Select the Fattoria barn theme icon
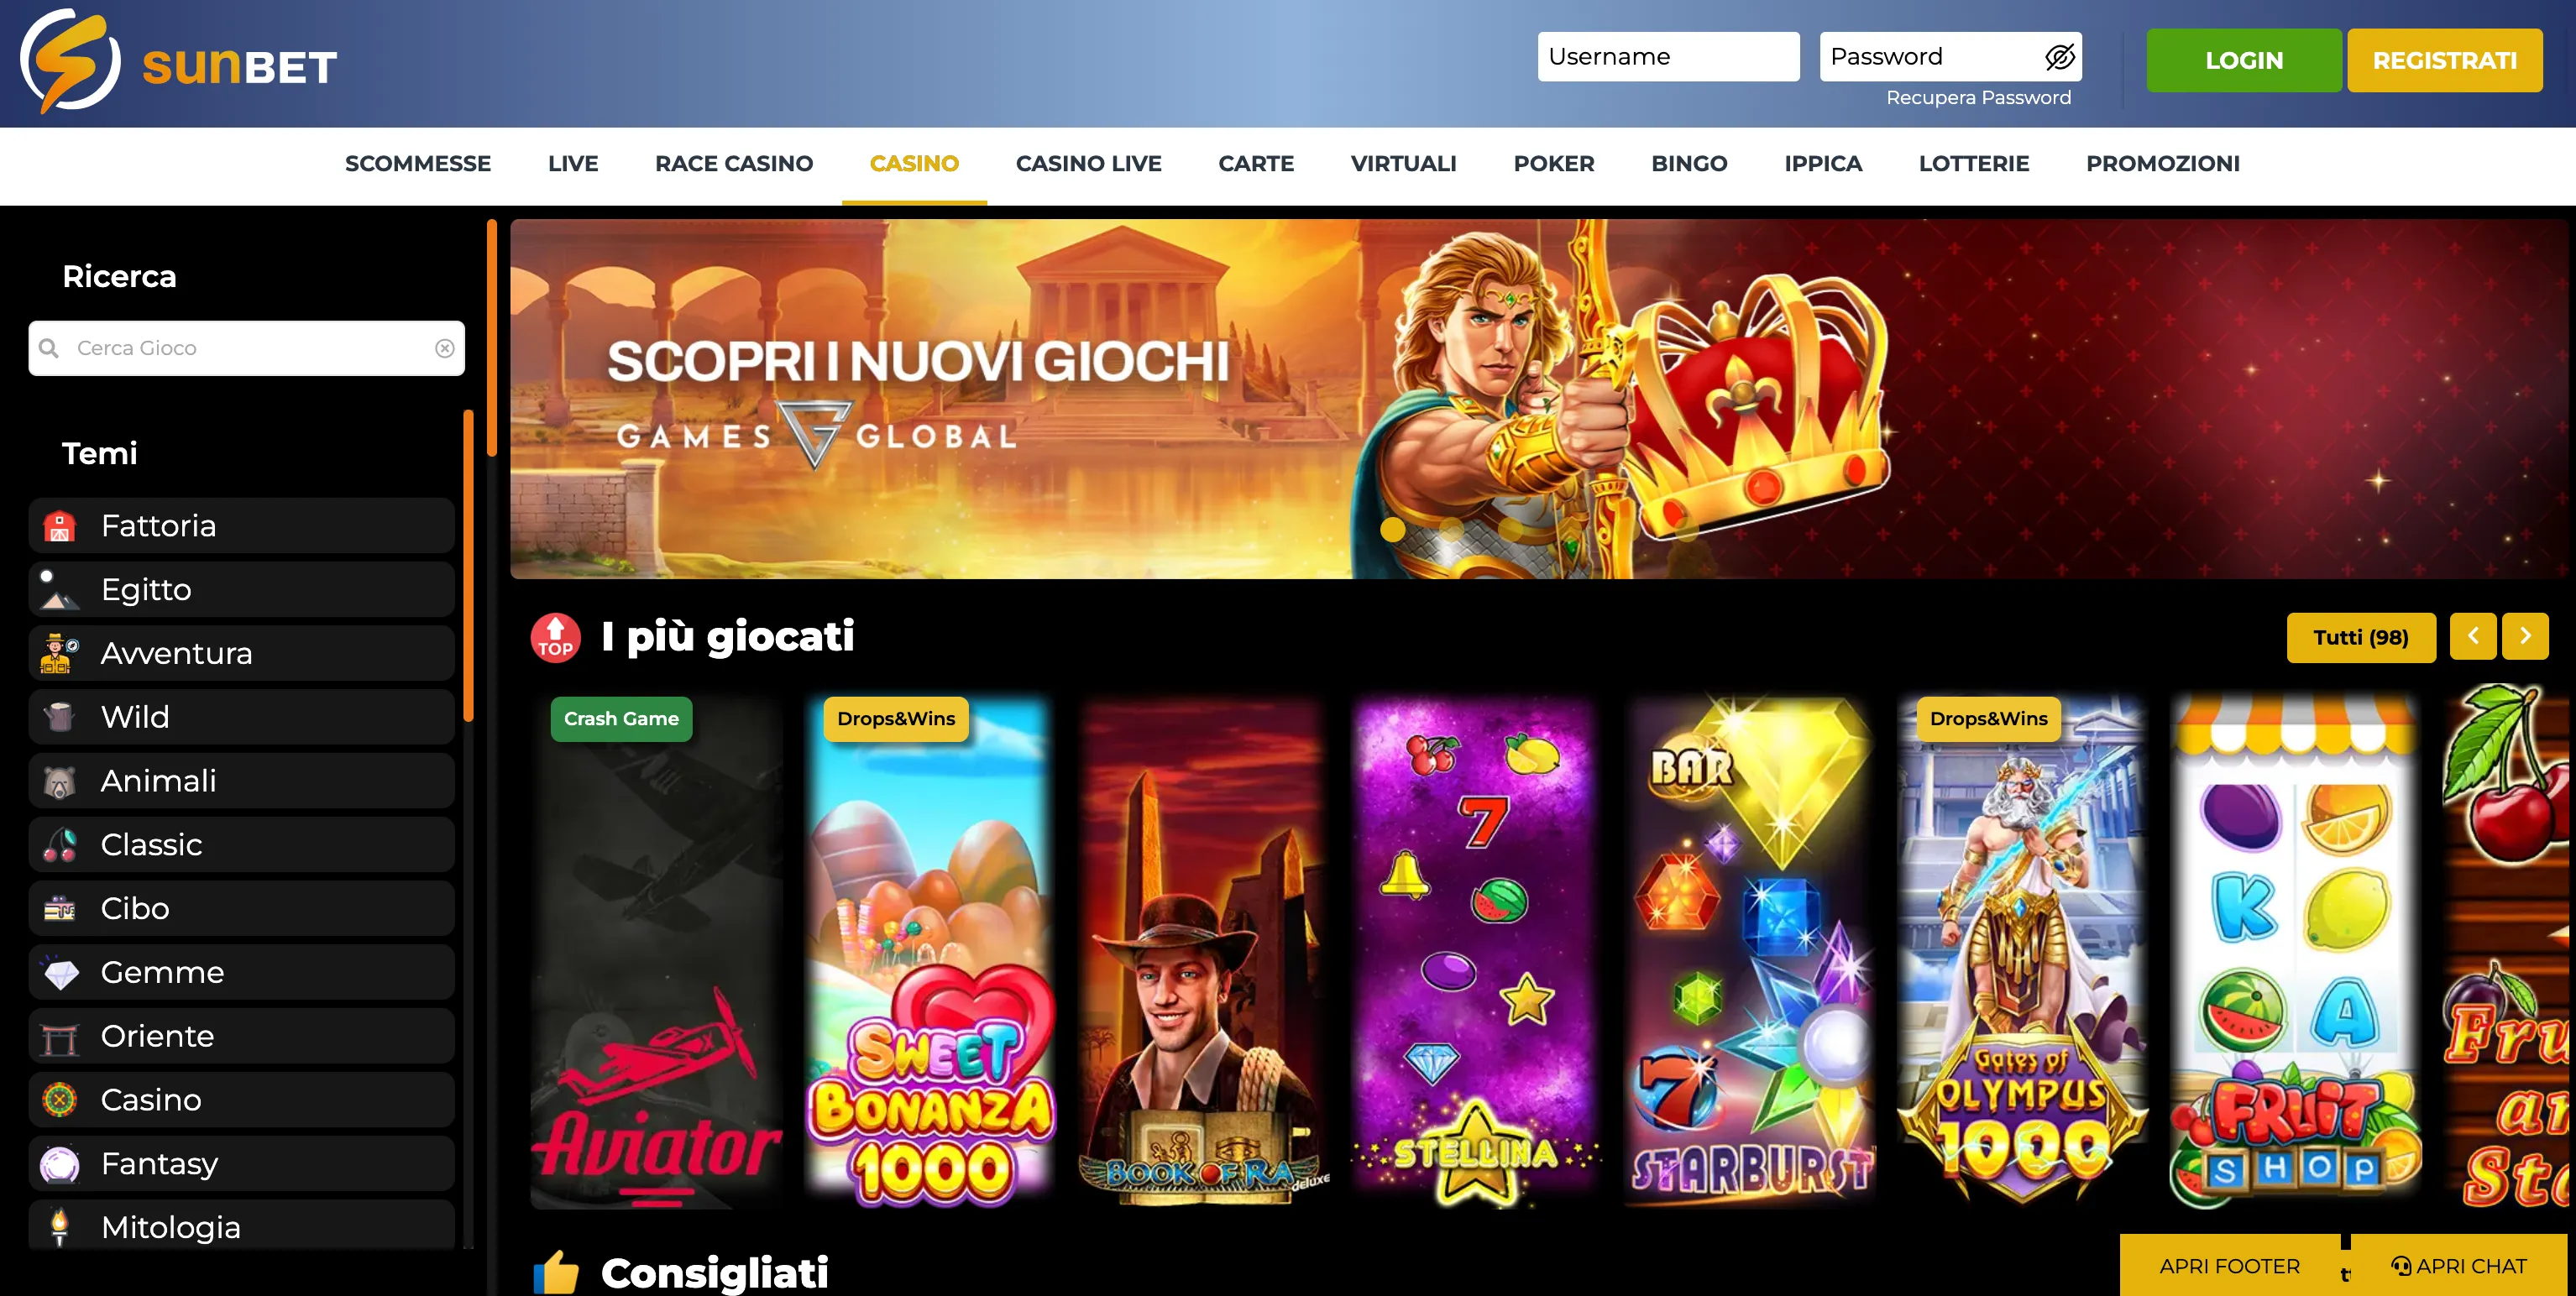The height and width of the screenshot is (1296, 2576). [60, 526]
